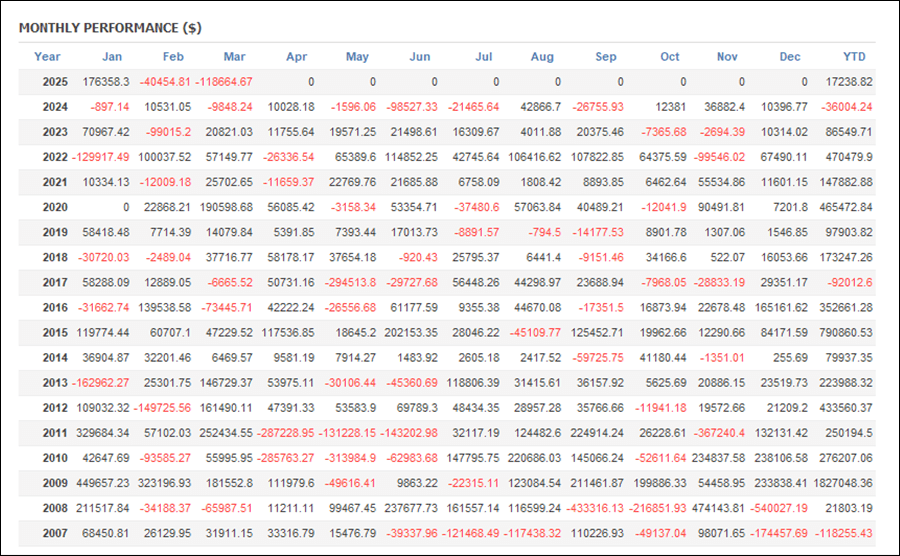Click the Monthly Performance ($) heading
The image size is (900, 556).
110,28
